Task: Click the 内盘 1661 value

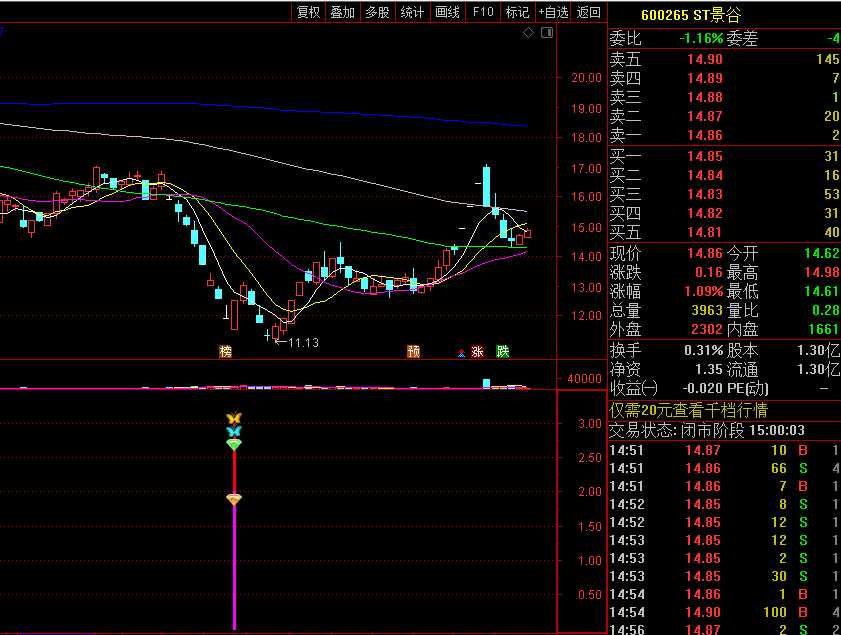Action: [x=823, y=329]
